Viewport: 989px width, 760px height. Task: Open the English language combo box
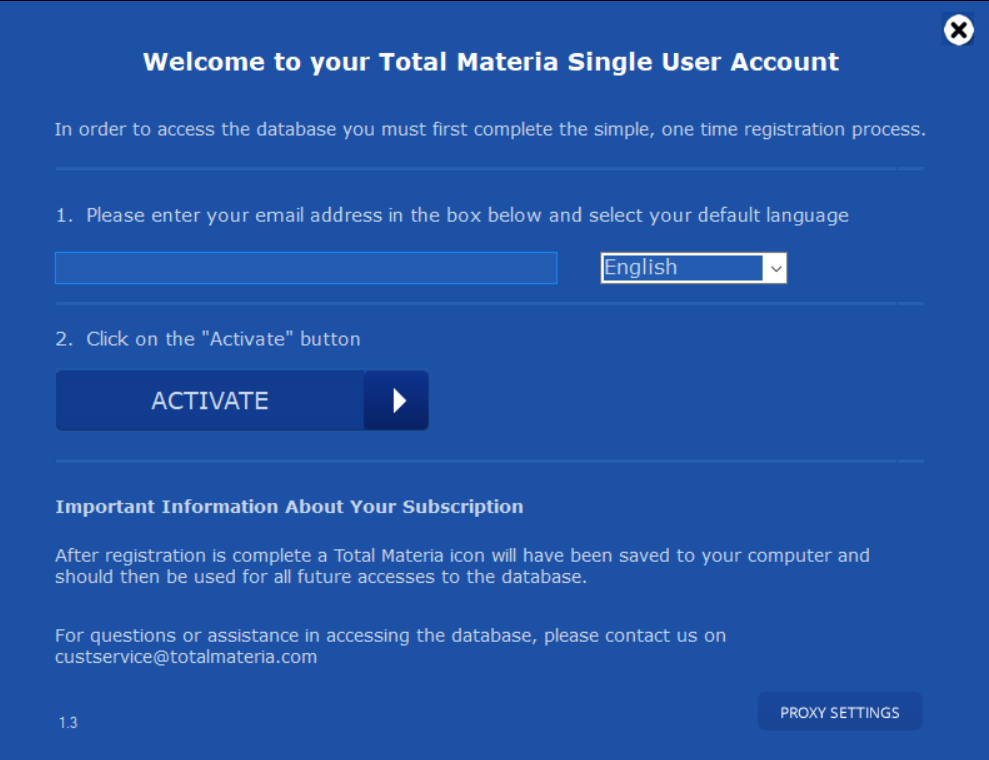[x=693, y=268]
